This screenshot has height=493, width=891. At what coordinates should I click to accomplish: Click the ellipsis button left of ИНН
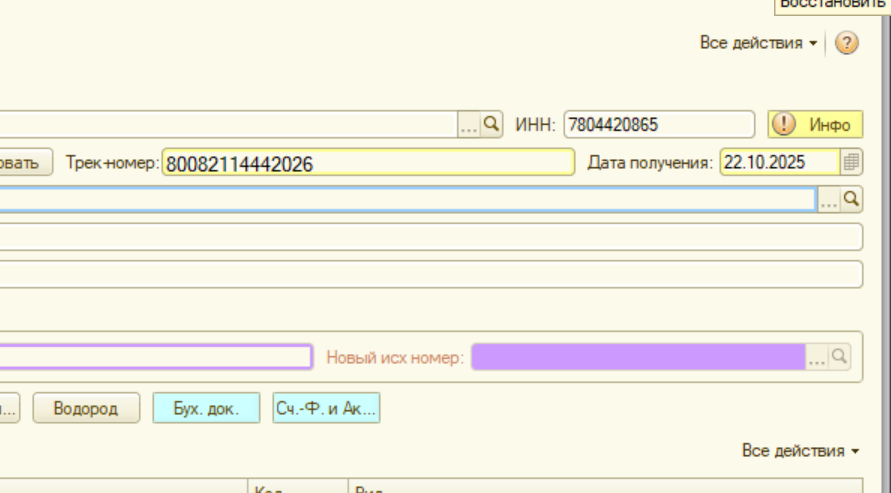click(469, 124)
